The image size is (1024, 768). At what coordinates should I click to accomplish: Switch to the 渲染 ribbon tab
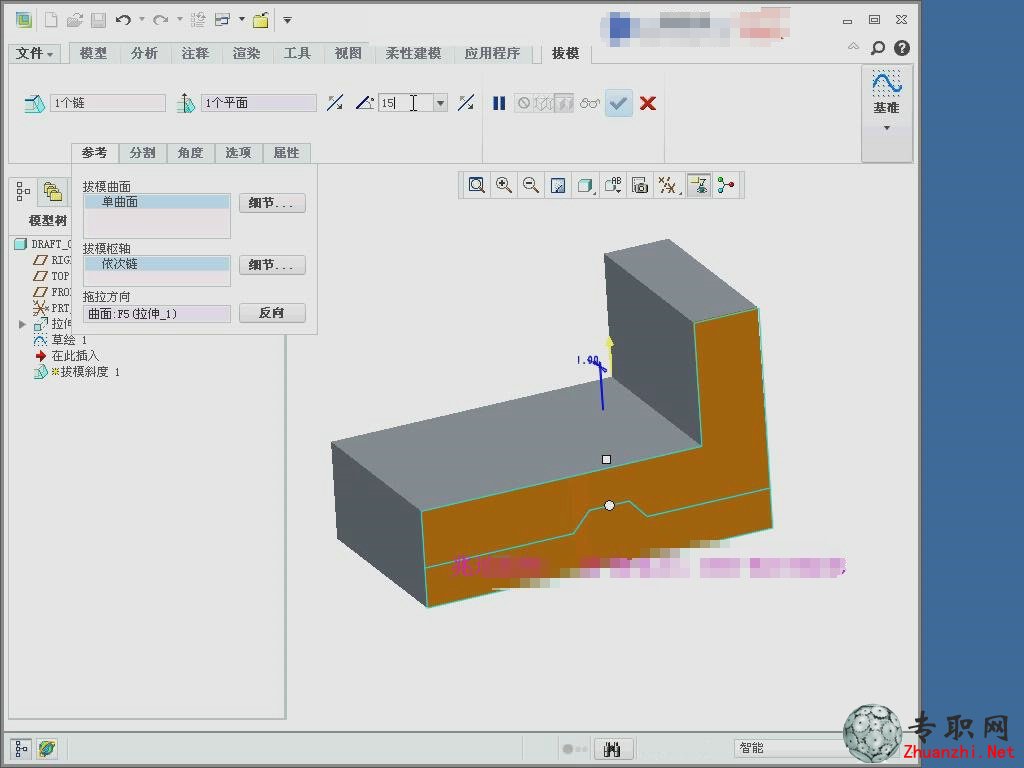point(246,53)
